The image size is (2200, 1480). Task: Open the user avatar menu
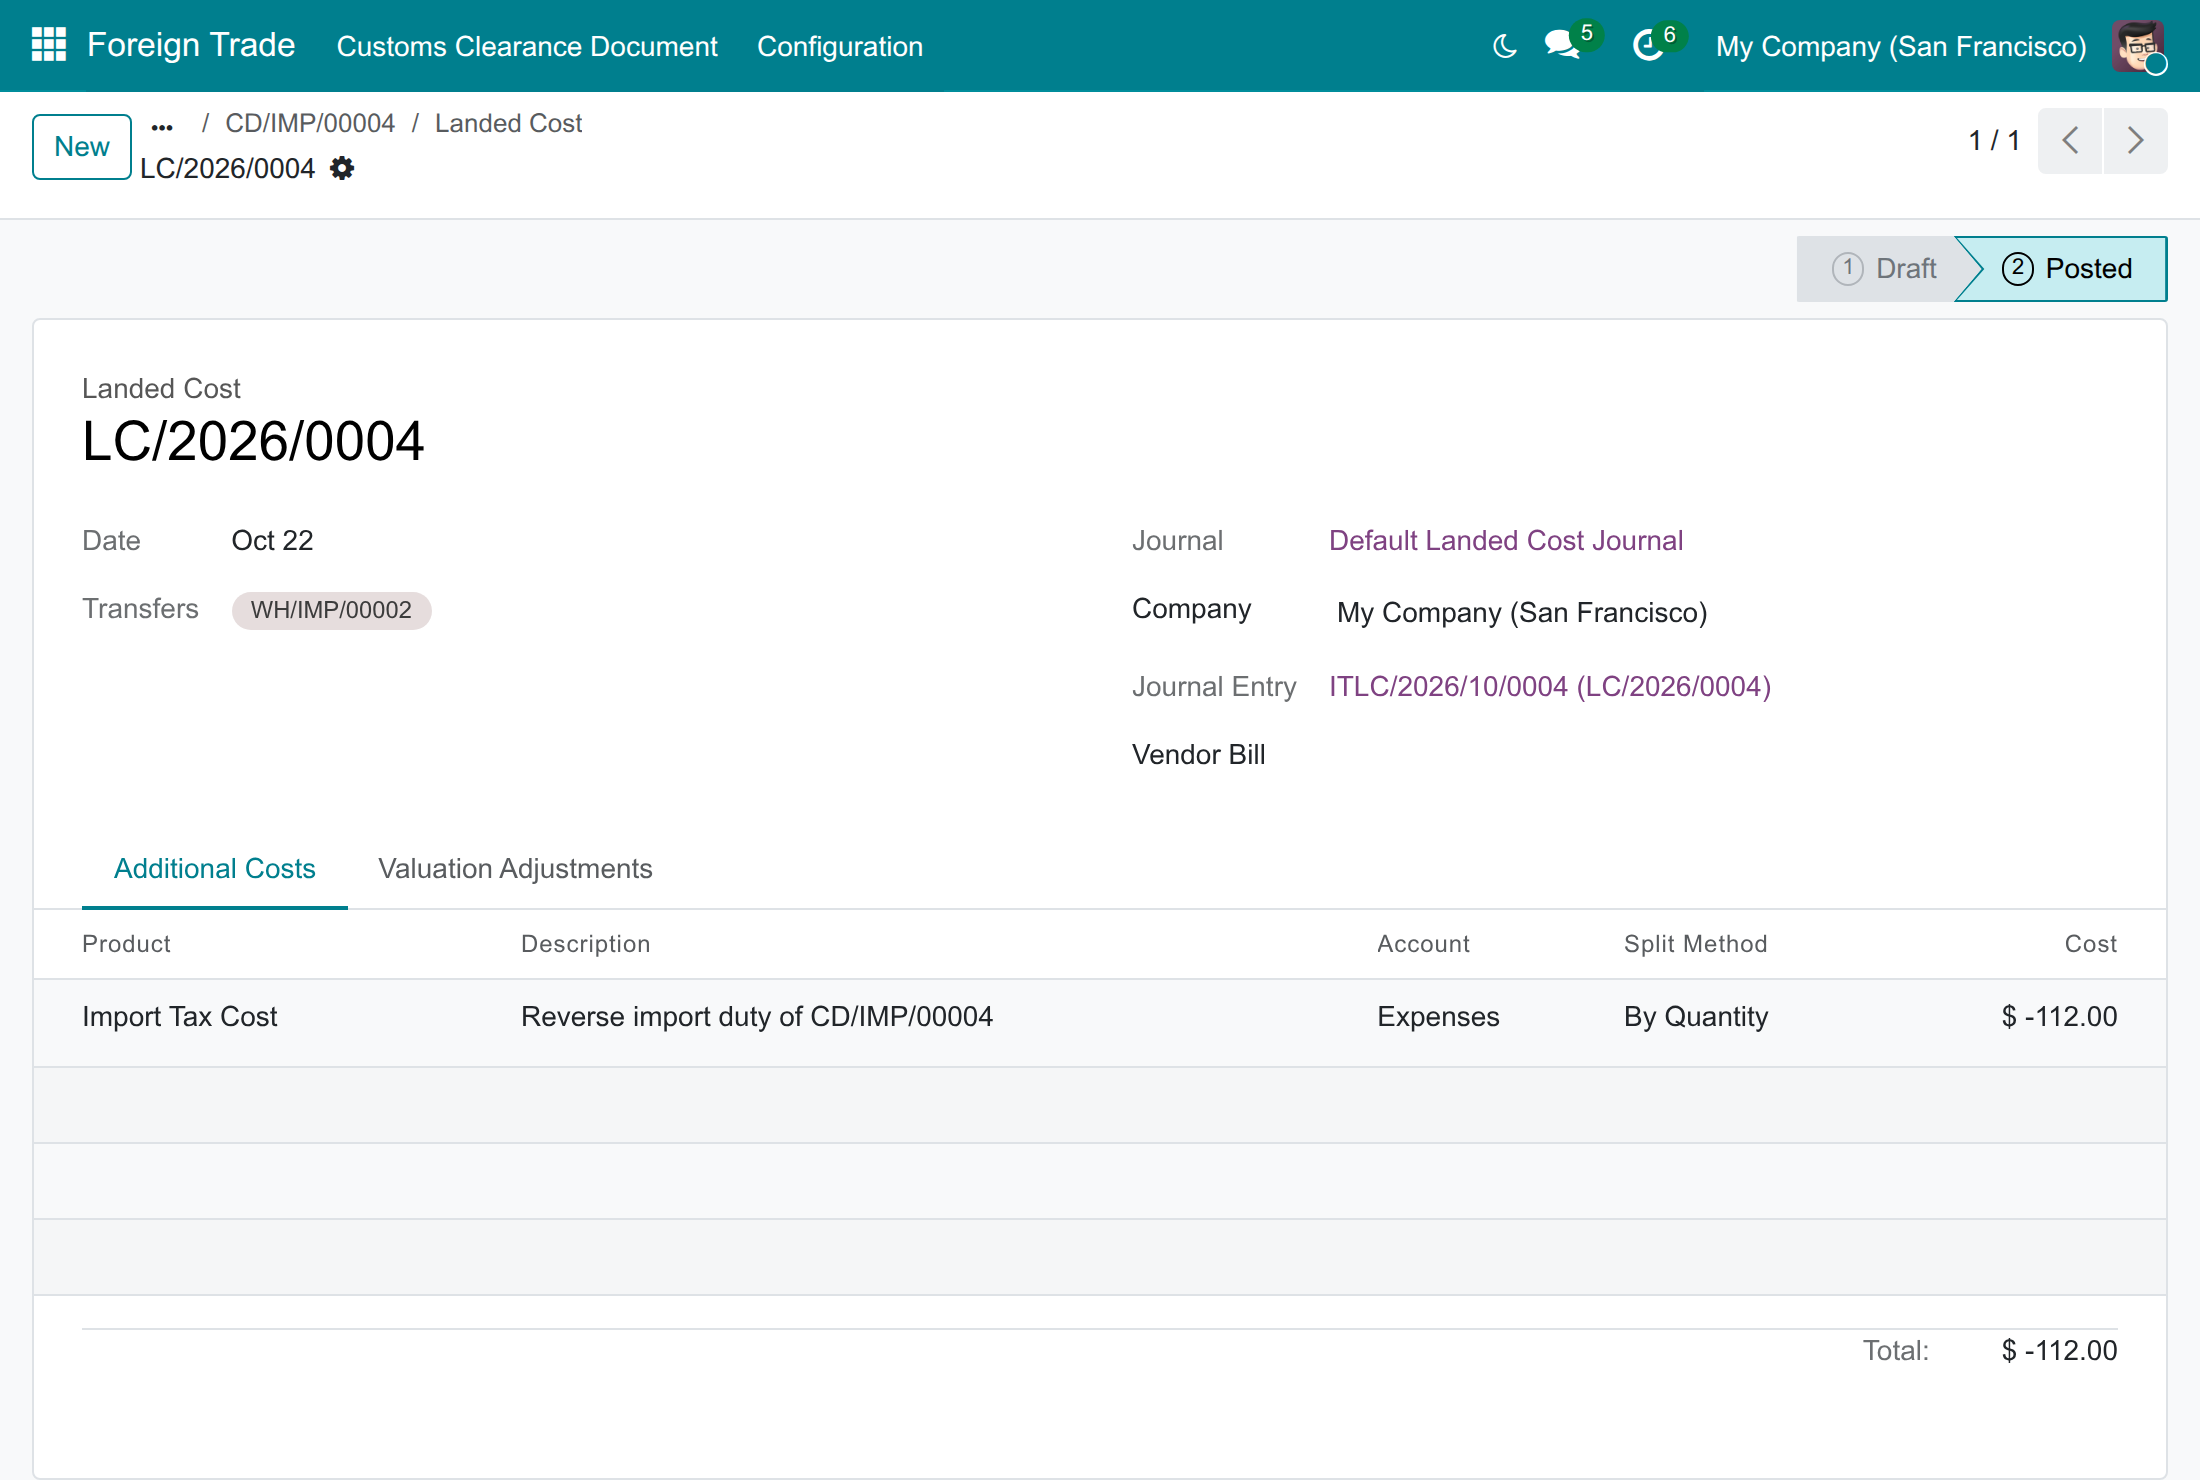pos(2138,46)
